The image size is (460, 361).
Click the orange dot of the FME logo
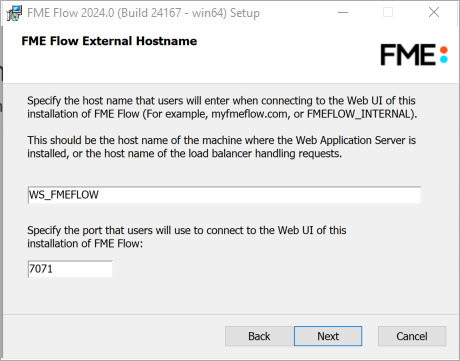[444, 50]
